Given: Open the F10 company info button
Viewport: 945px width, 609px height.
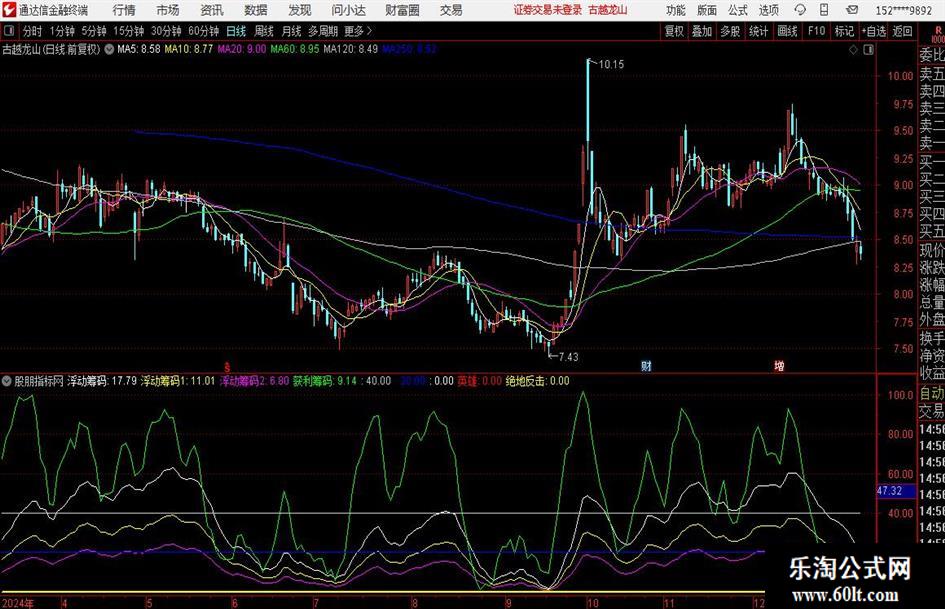Looking at the screenshot, I should 816,31.
